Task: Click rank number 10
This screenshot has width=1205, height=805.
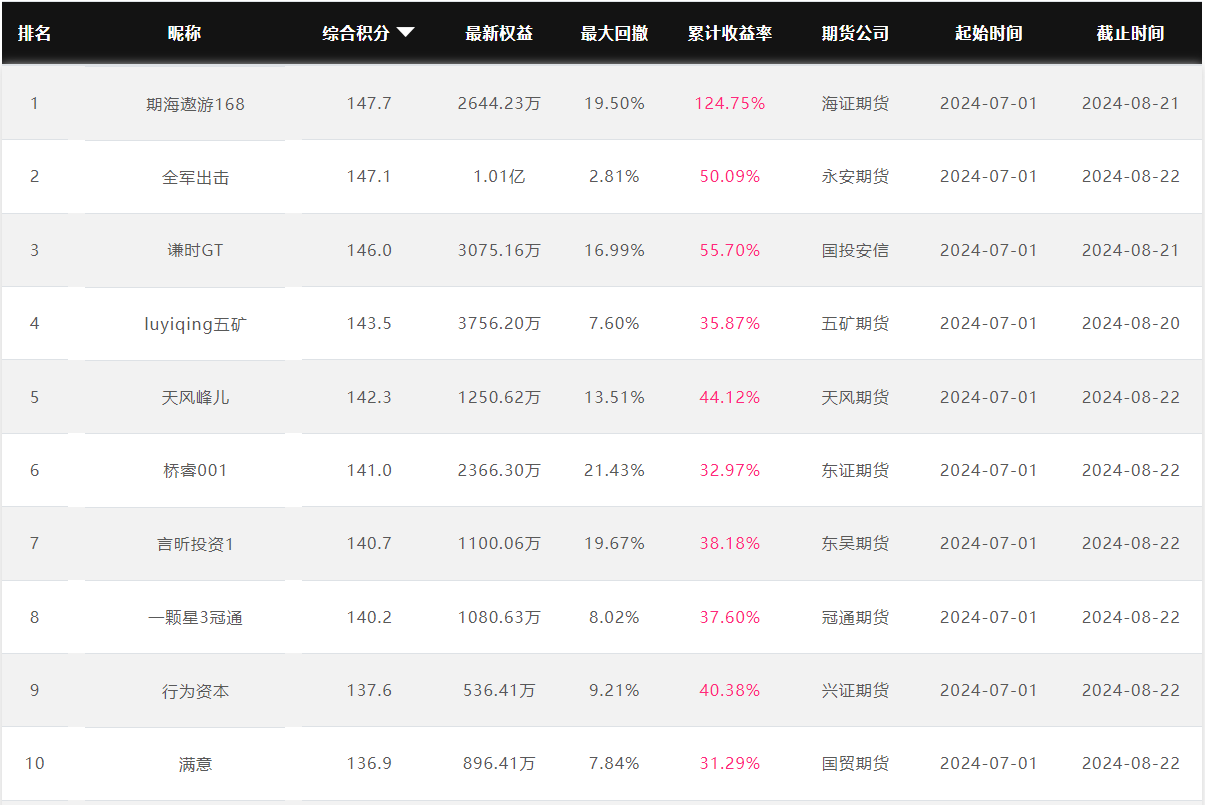Action: [x=34, y=763]
